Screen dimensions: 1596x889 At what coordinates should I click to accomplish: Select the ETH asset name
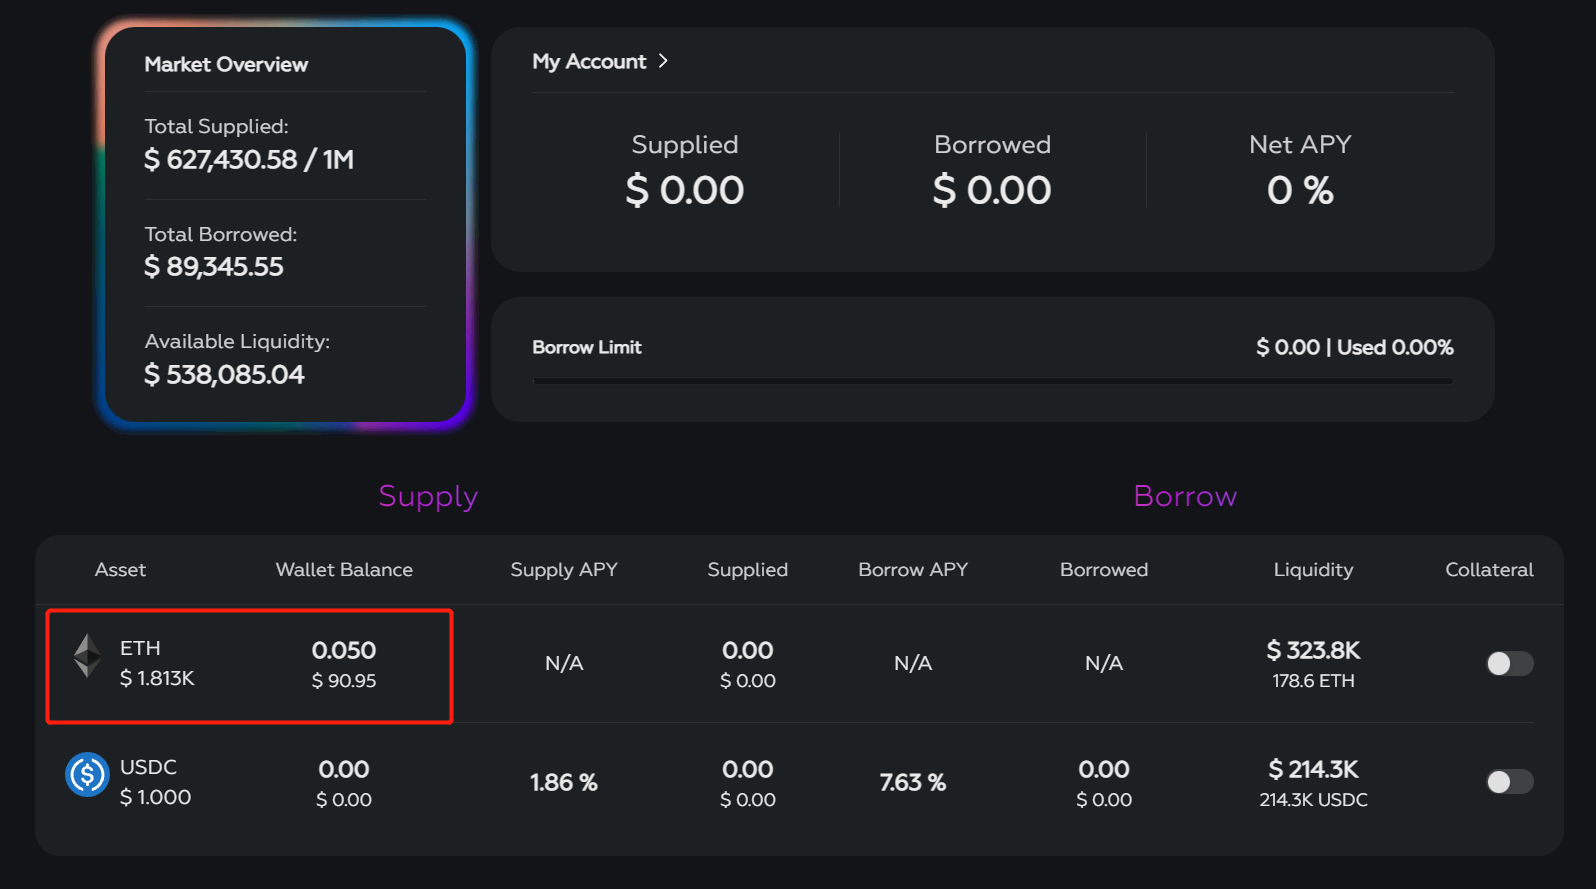140,648
